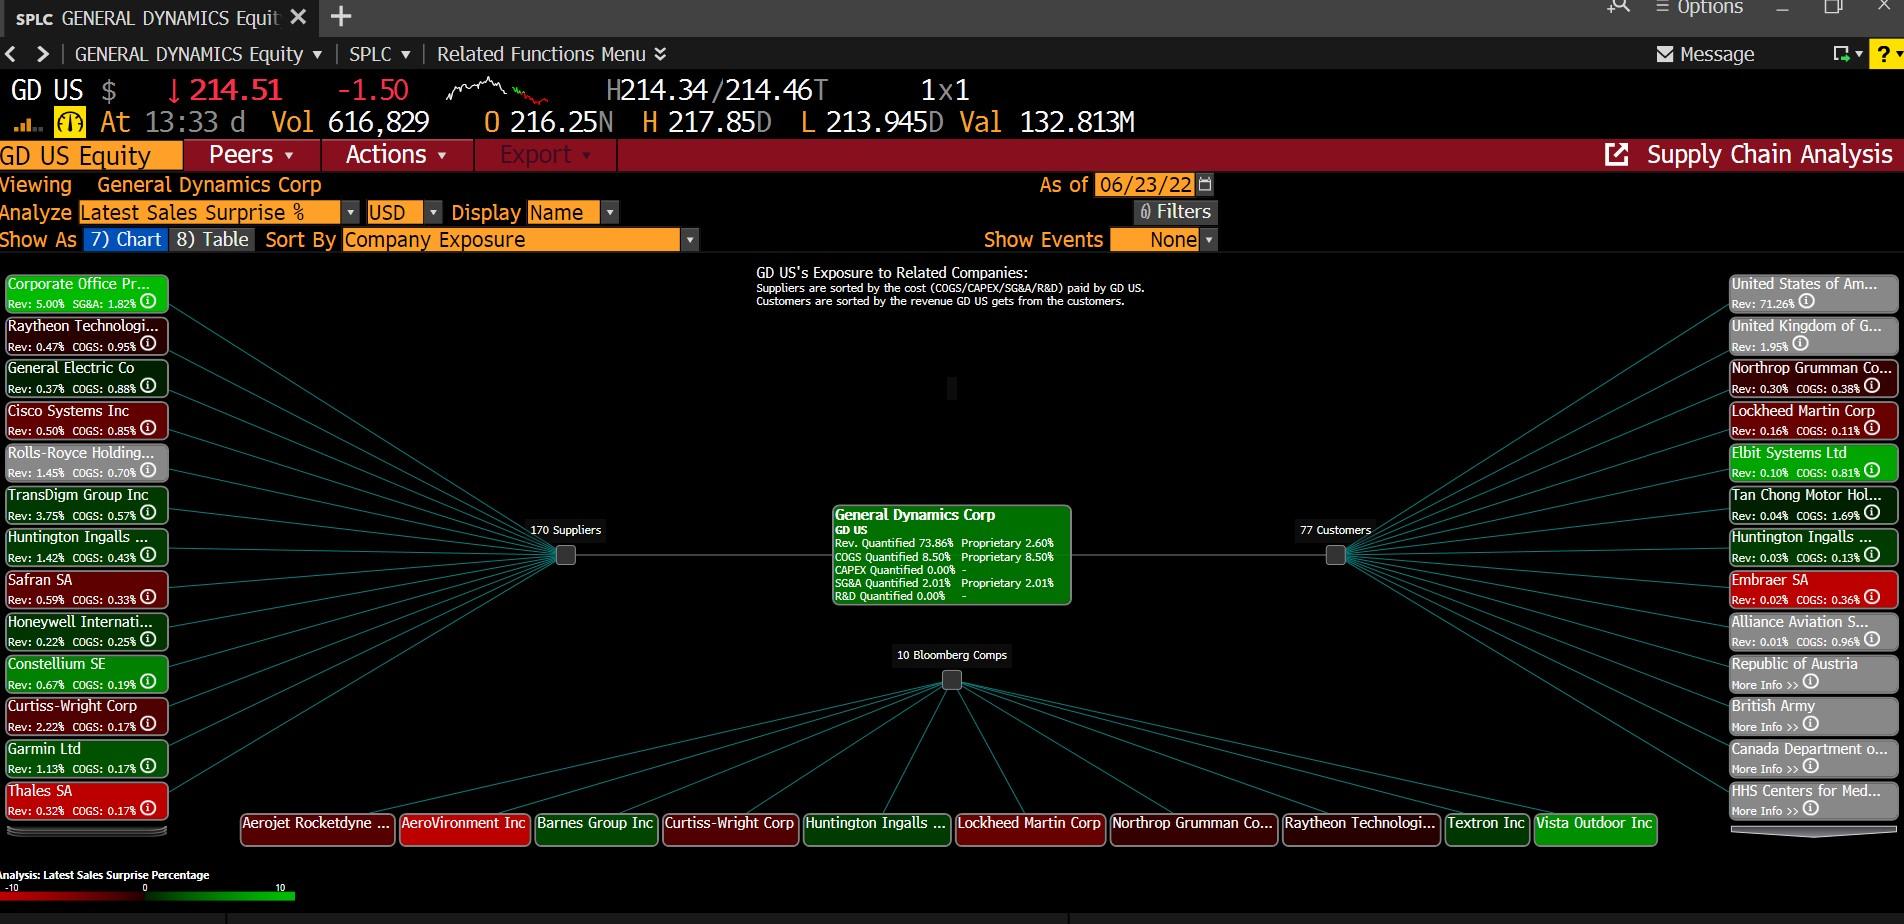Expand the Related Functions Menu
This screenshot has width=1904, height=924.
(551, 54)
